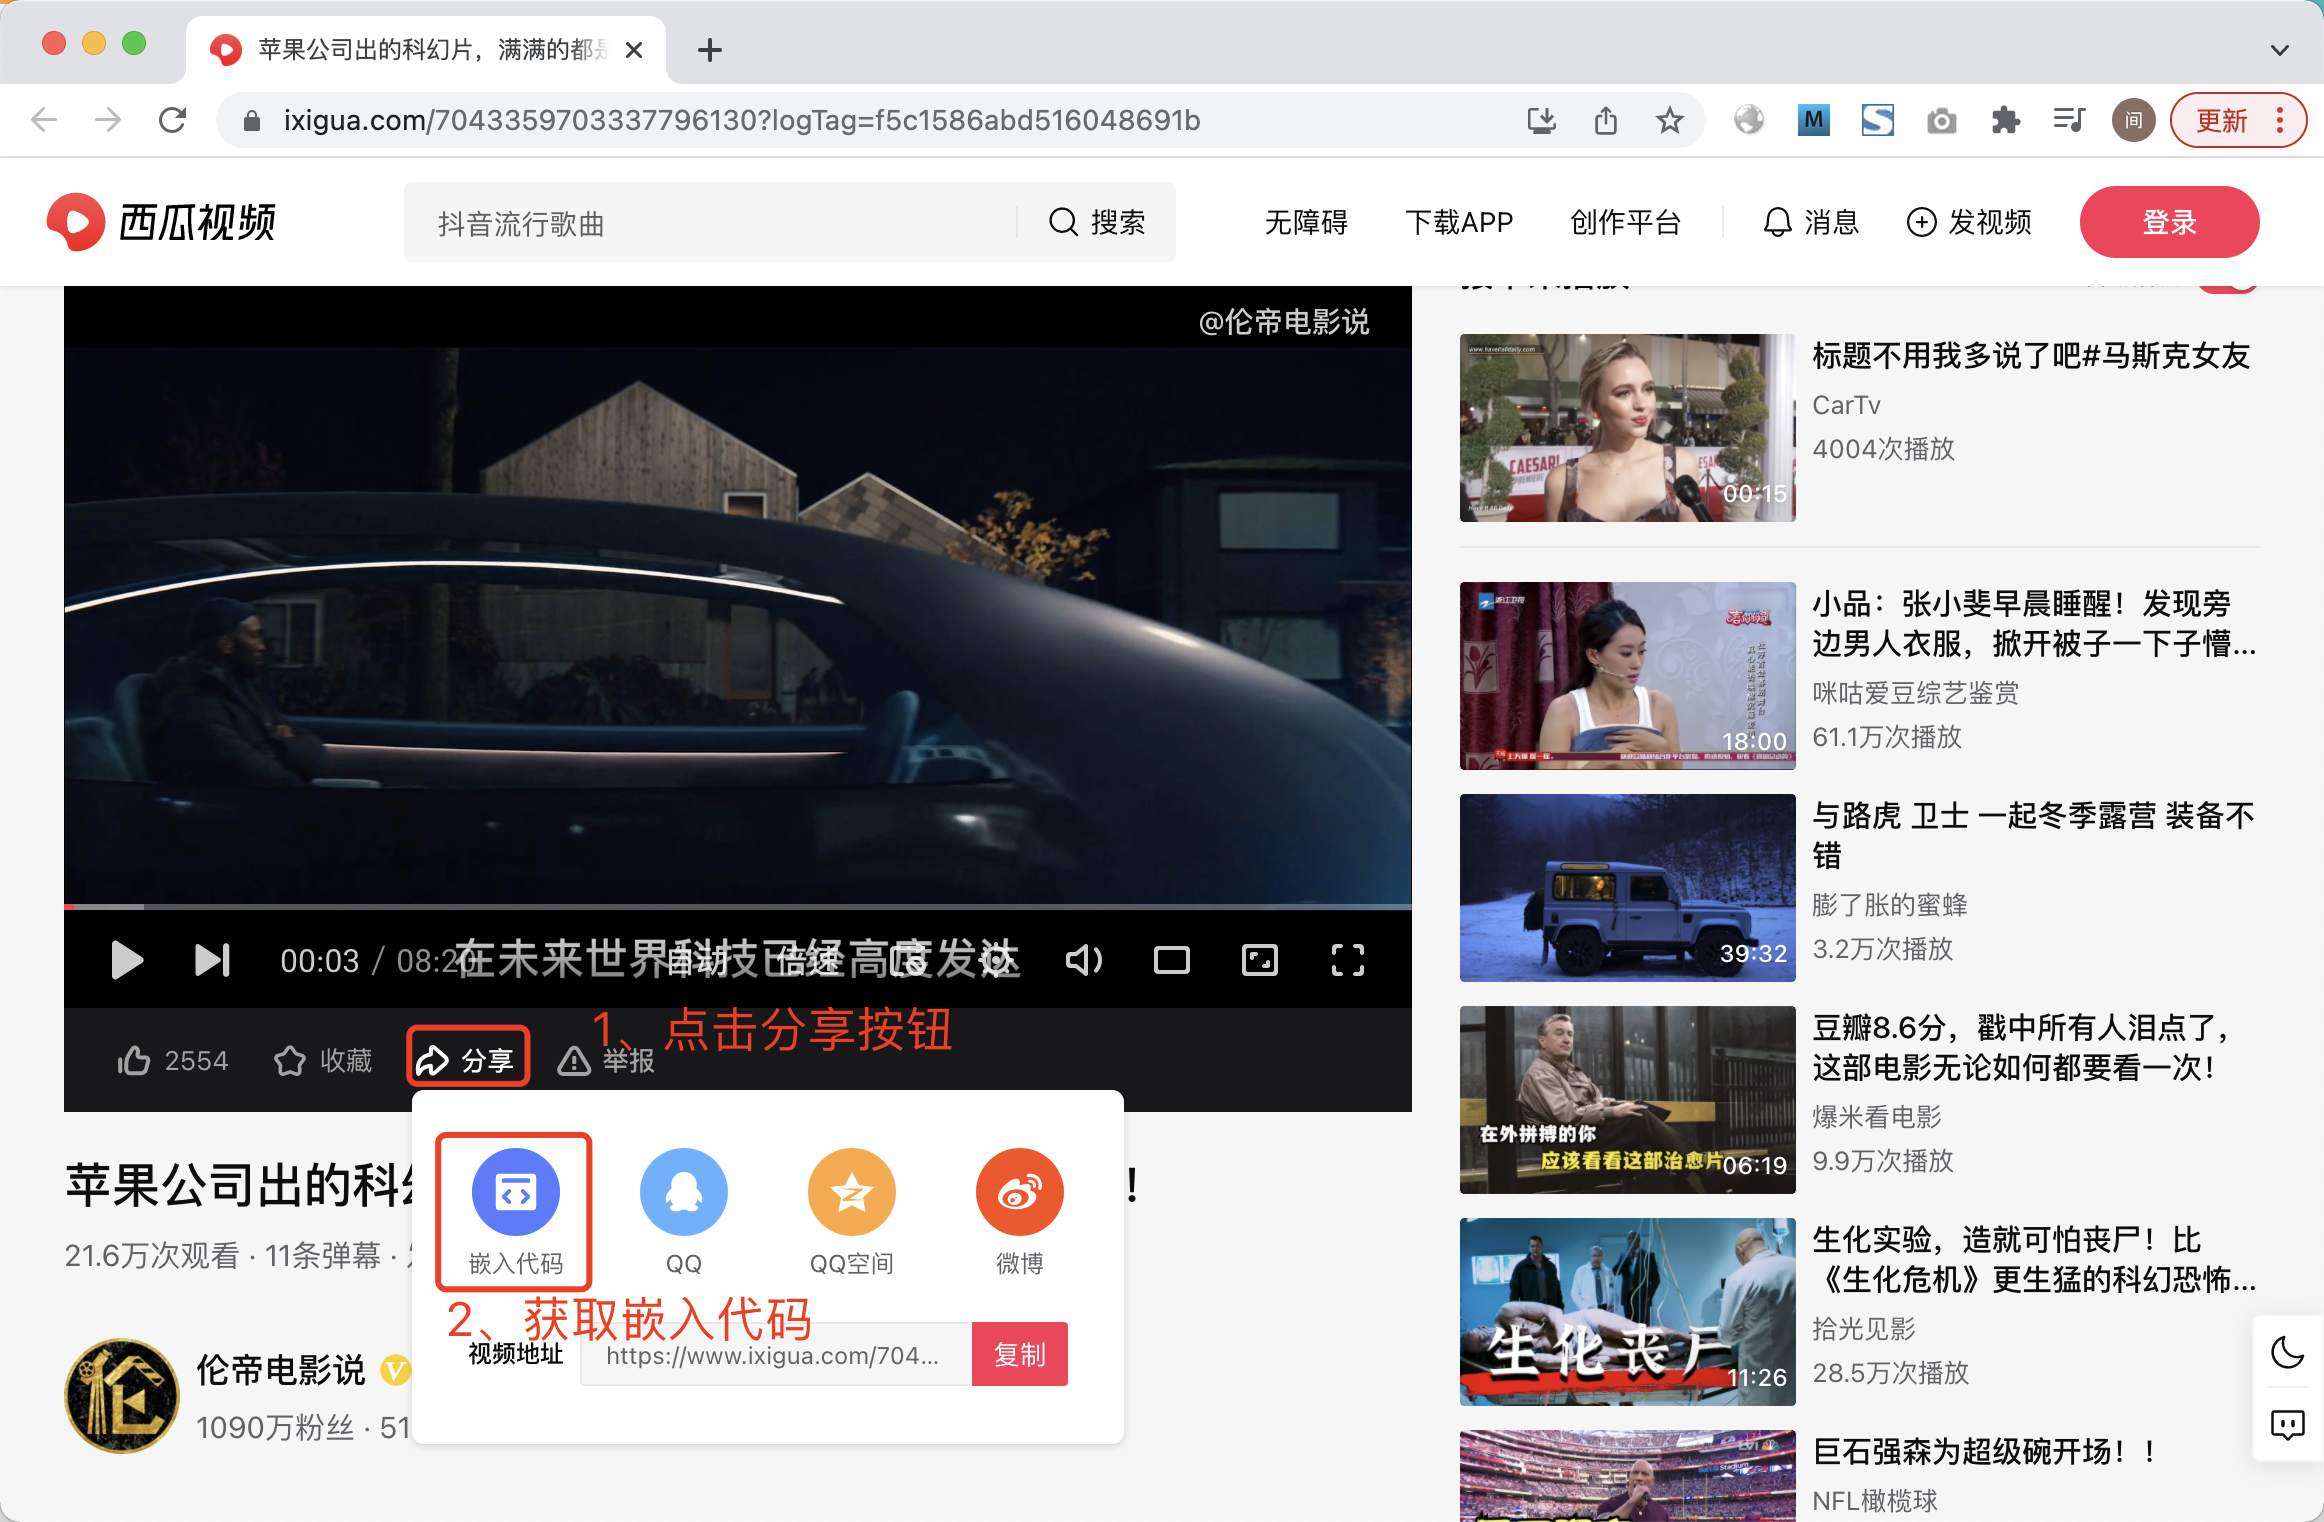Open the globe extension icon

[x=1749, y=120]
